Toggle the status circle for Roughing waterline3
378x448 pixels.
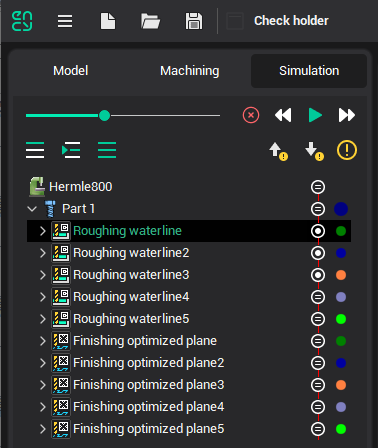(318, 275)
